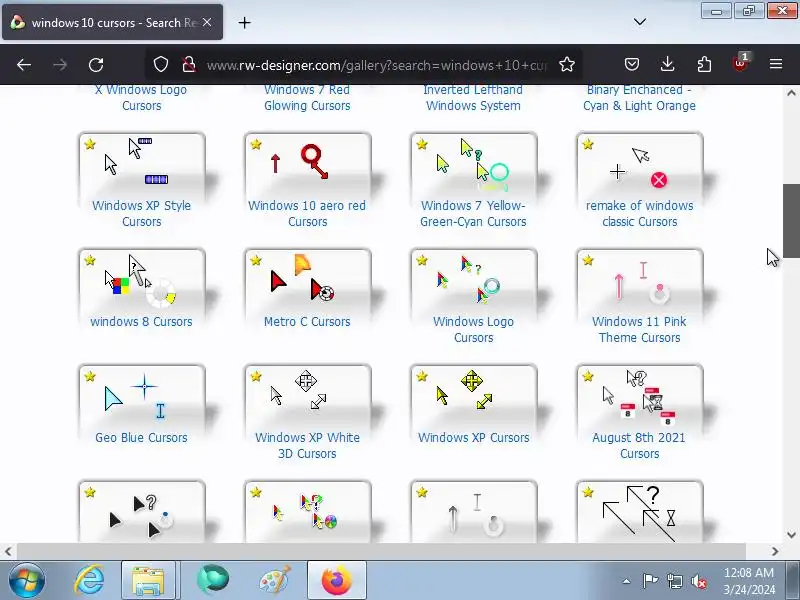This screenshot has width=800, height=600.
Task: Open the Windows Start menu
Action: point(27,580)
